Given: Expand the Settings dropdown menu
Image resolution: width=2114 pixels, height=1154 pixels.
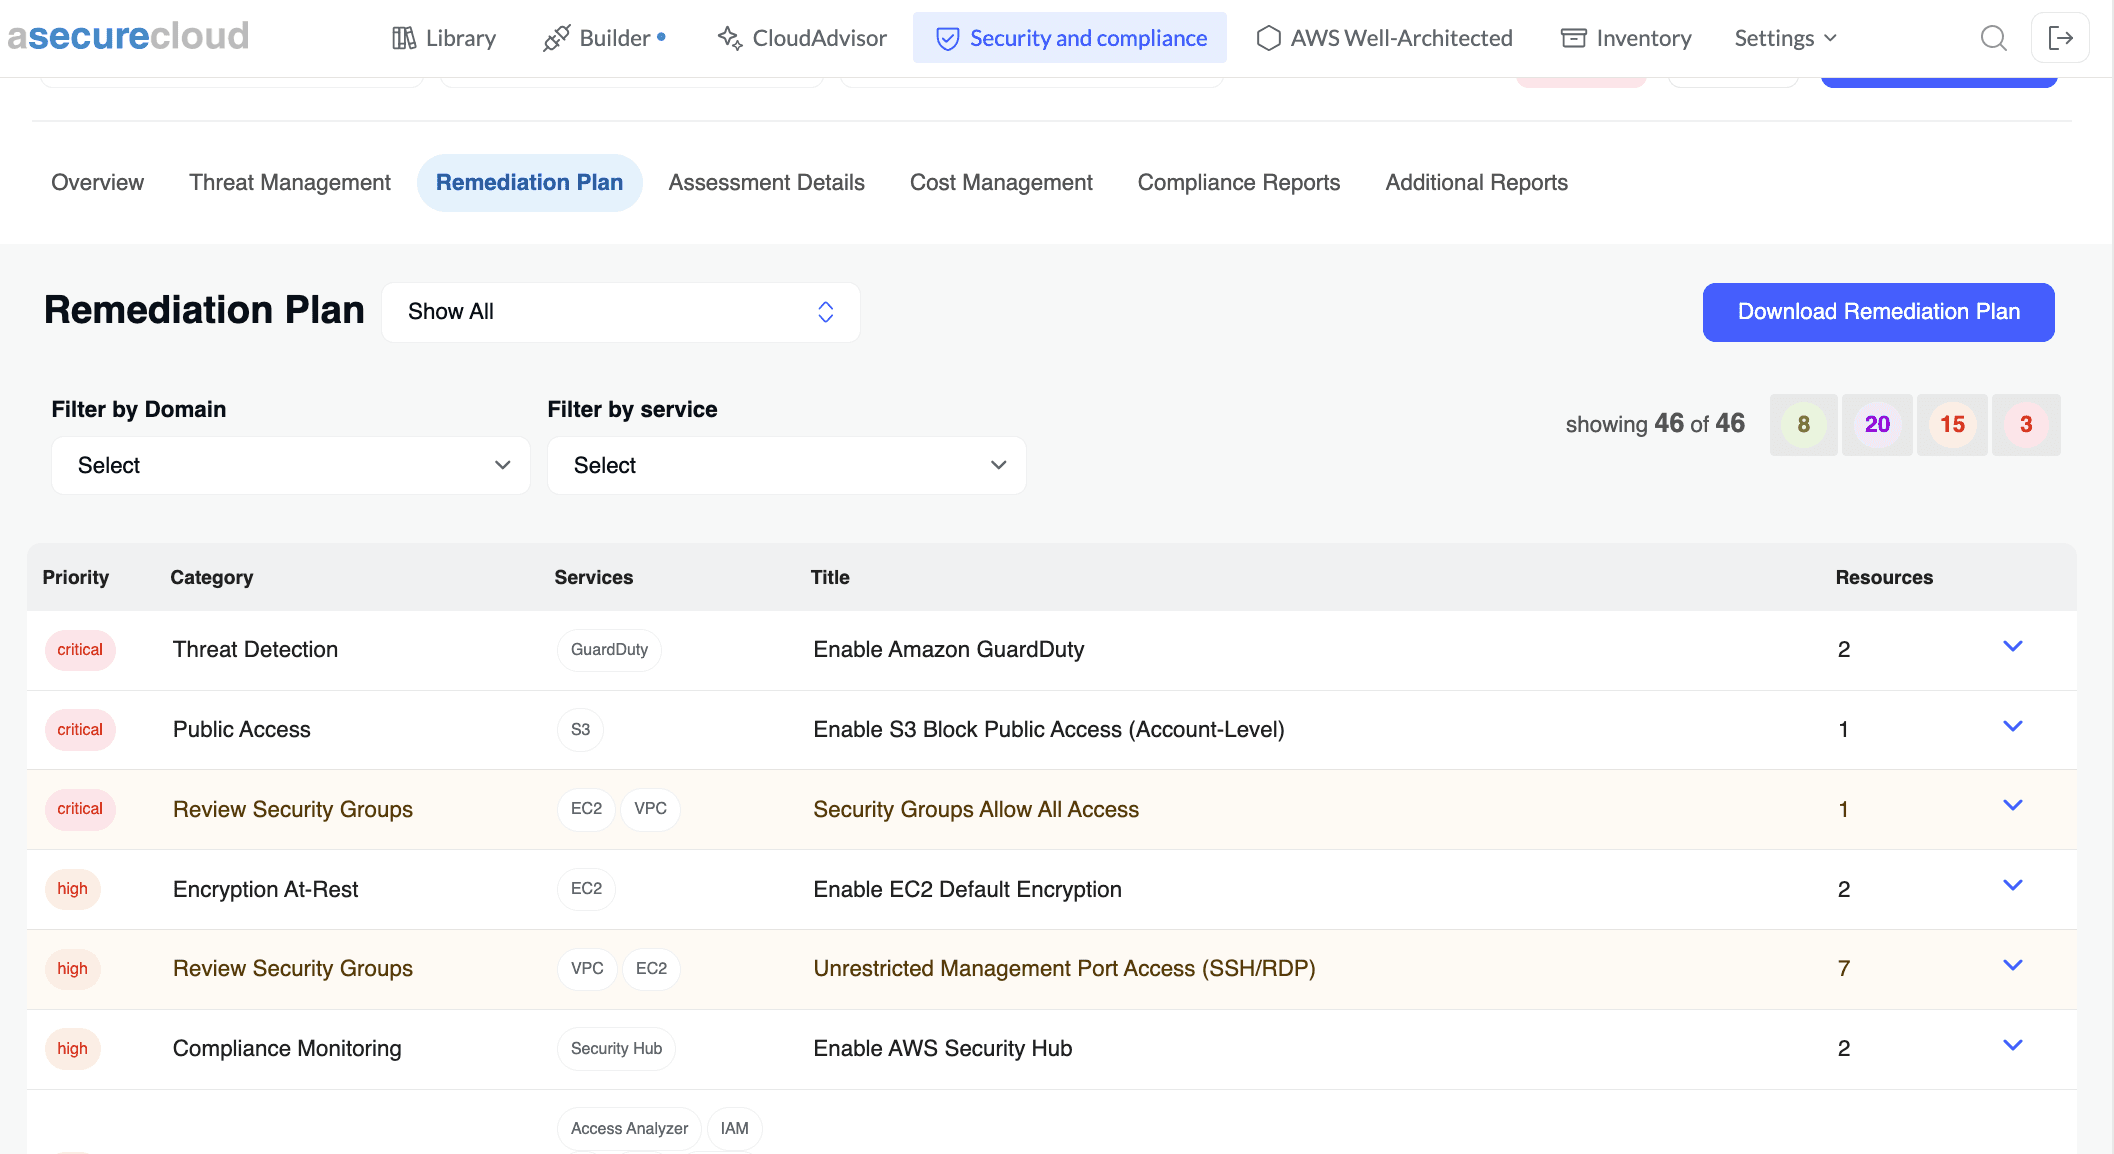Looking at the screenshot, I should 1785,38.
